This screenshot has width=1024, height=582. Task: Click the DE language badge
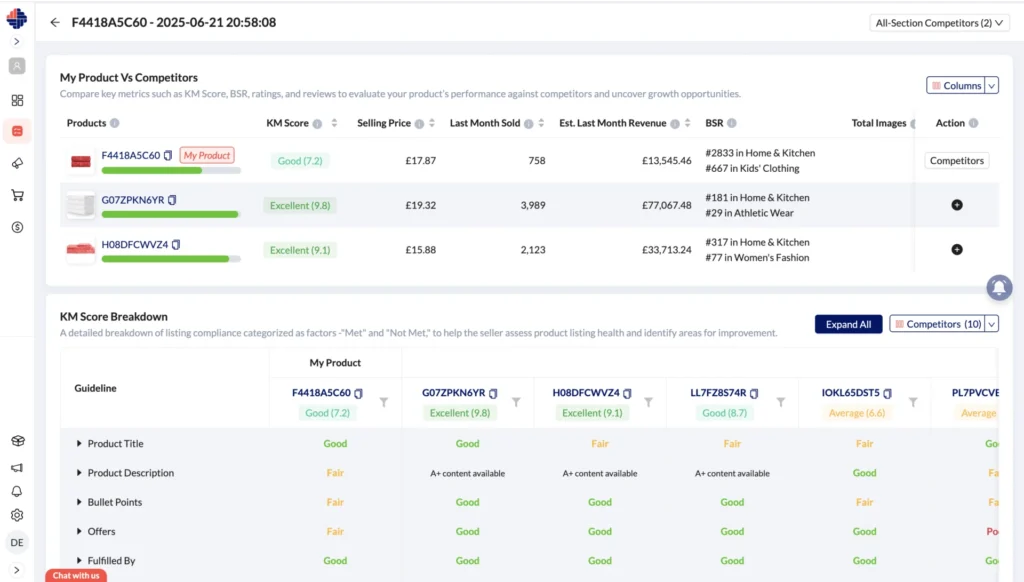(17, 542)
